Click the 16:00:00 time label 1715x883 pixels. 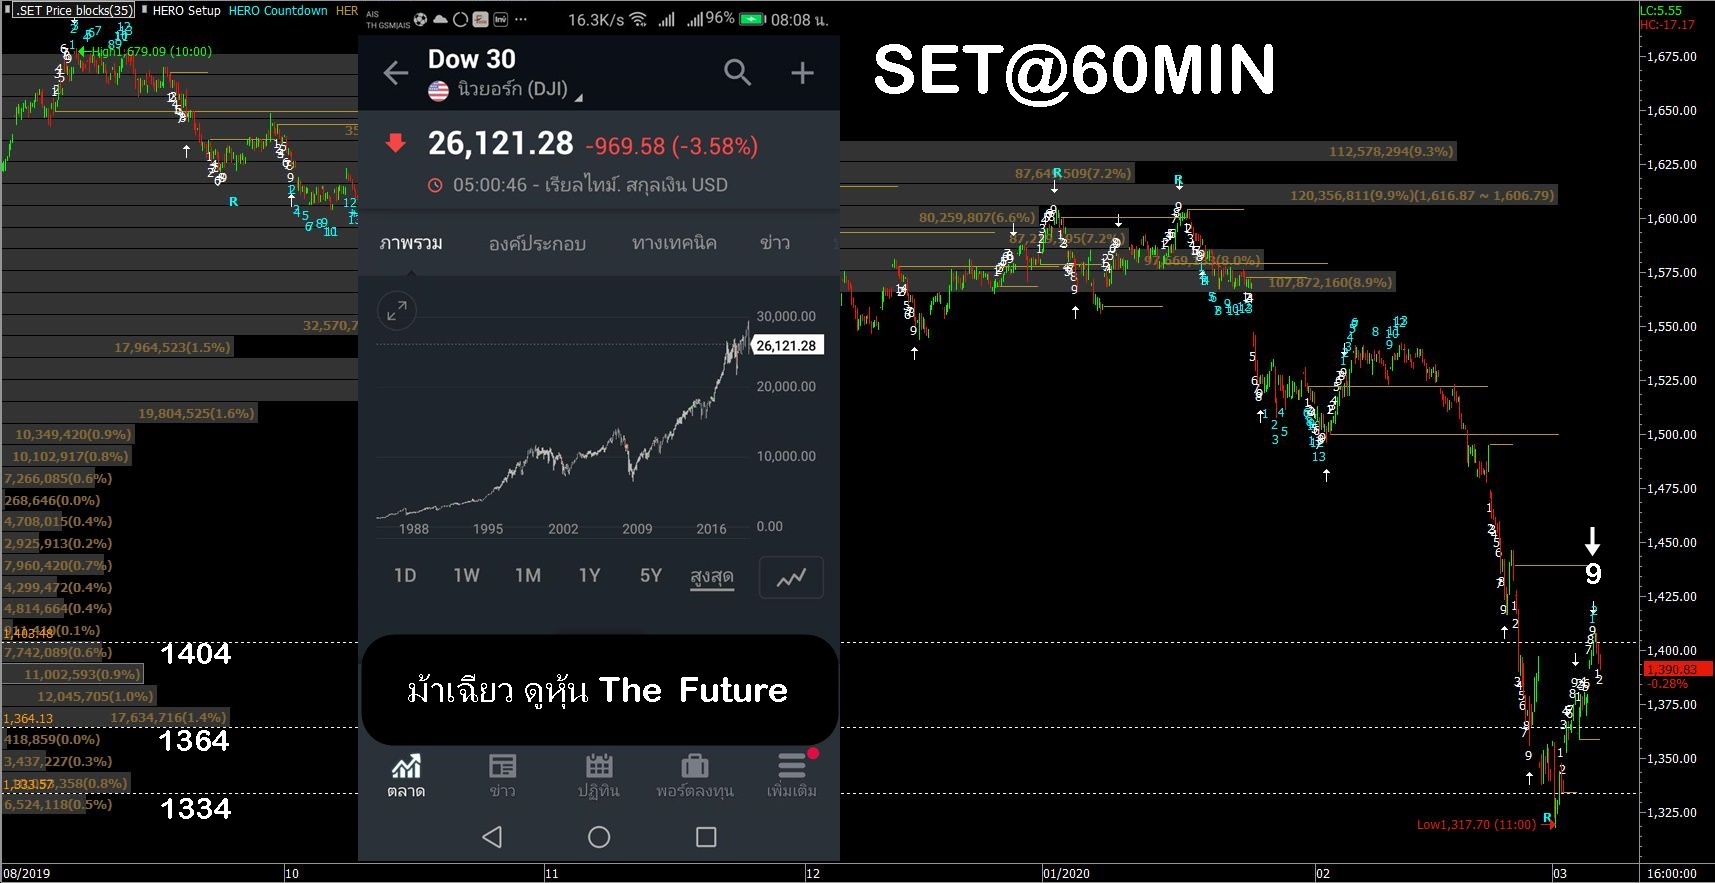[x=1672, y=874]
